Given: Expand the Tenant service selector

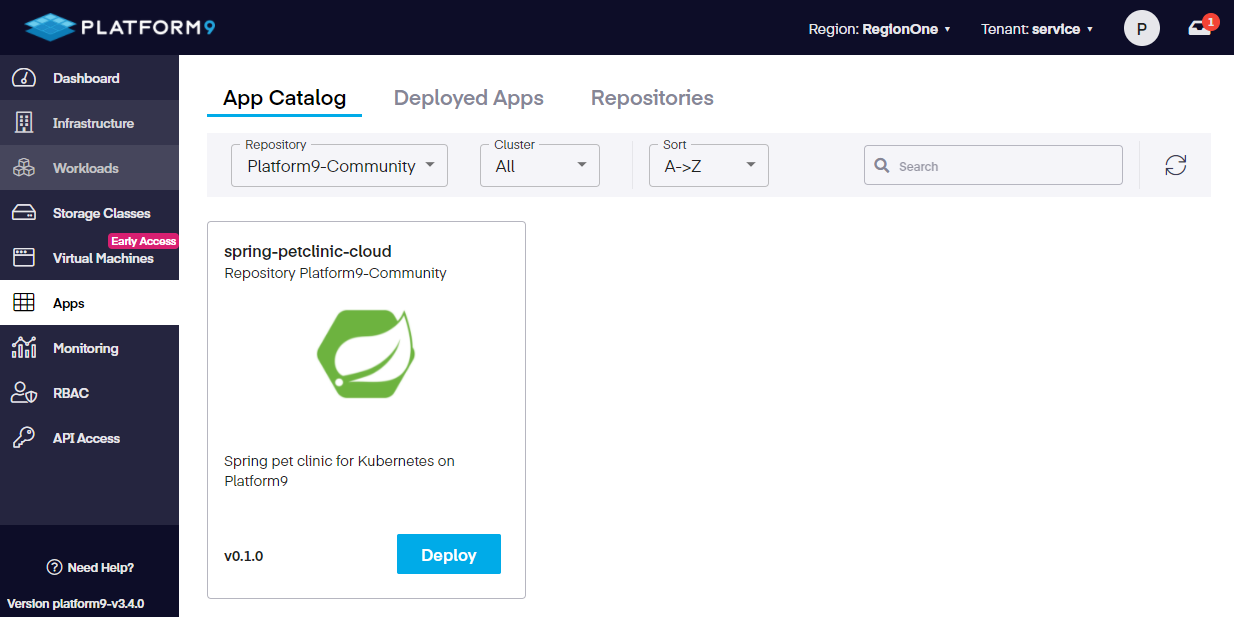Looking at the screenshot, I should [x=1038, y=29].
